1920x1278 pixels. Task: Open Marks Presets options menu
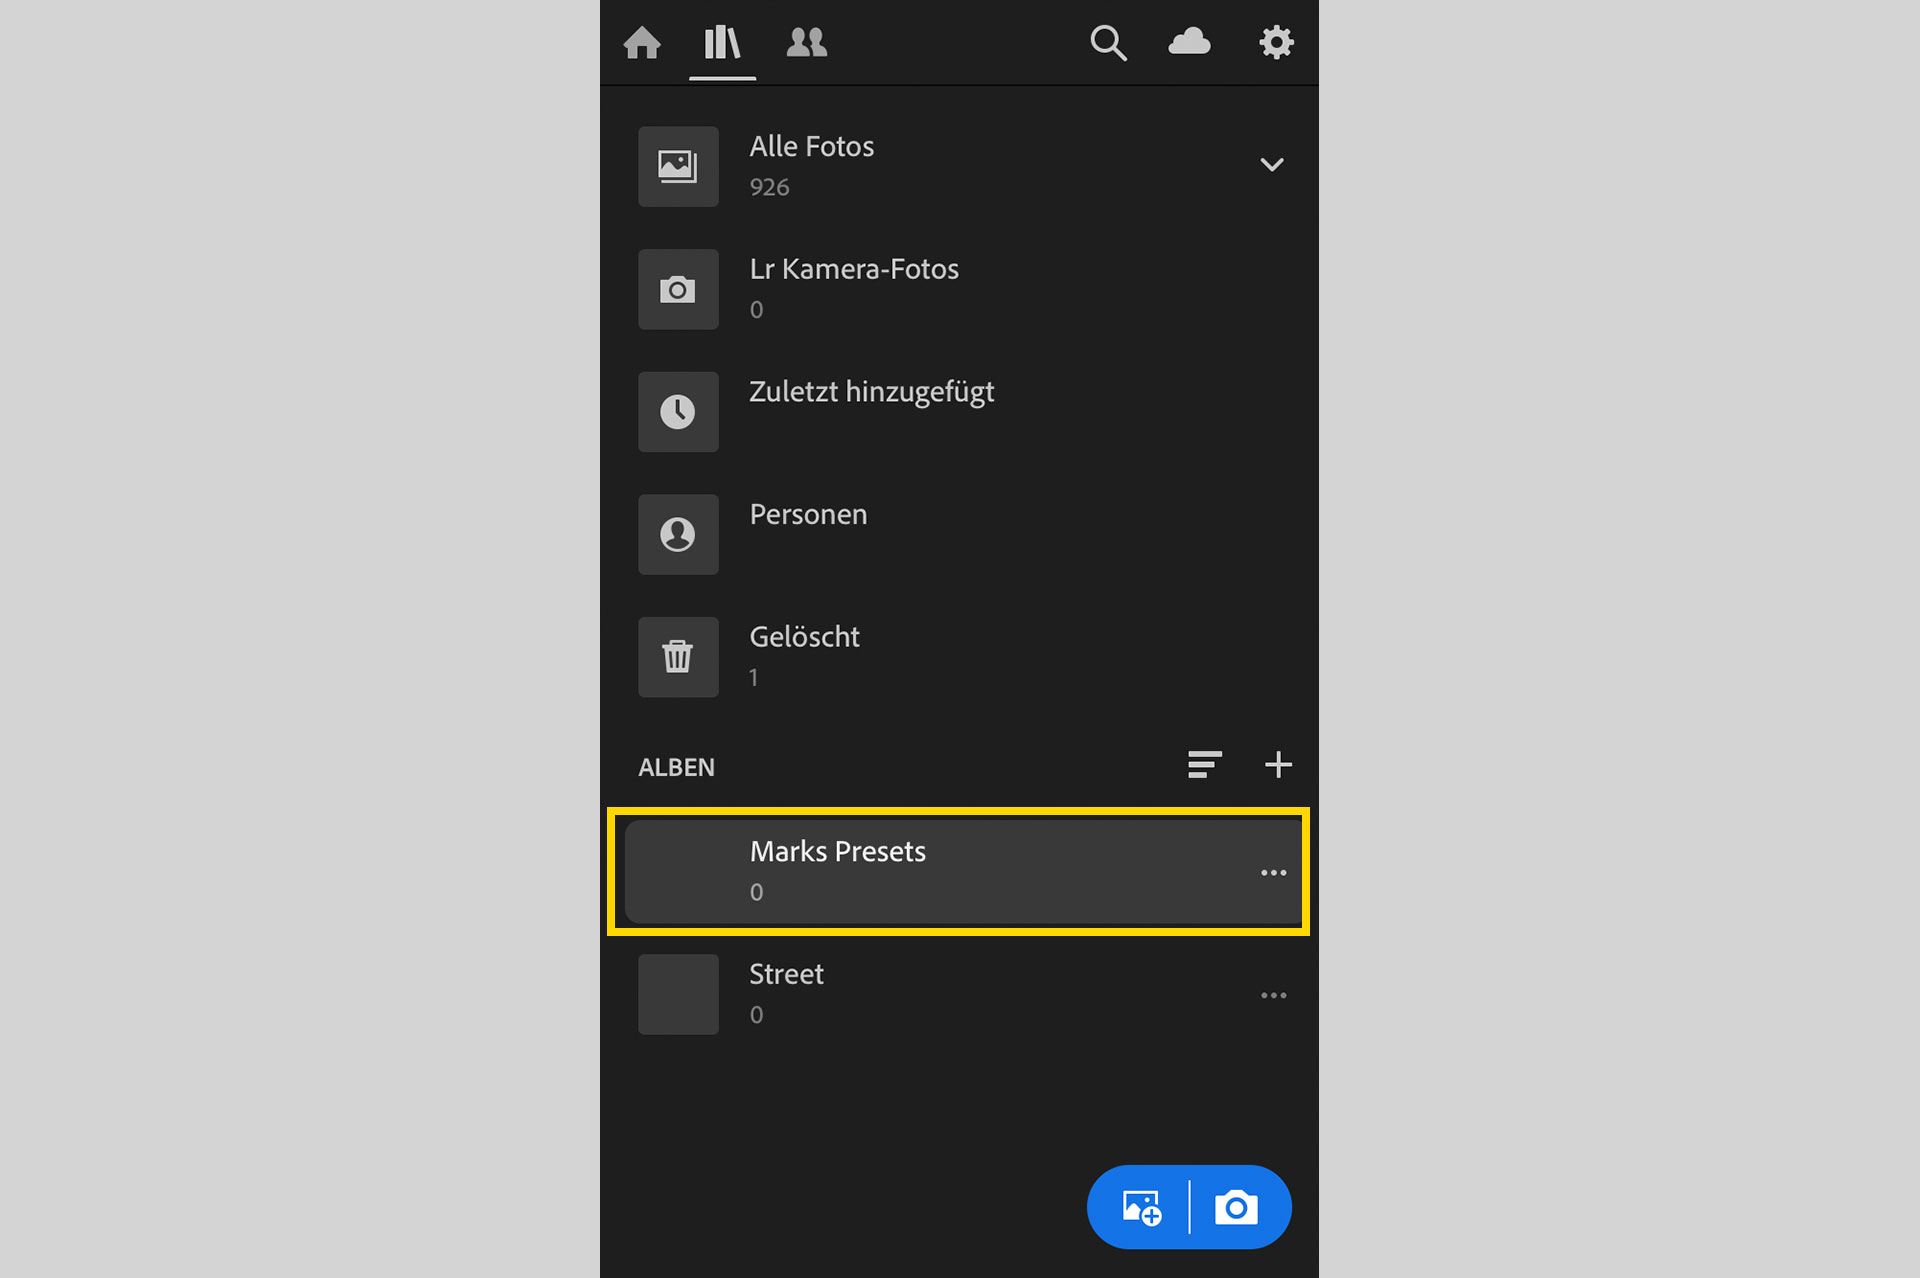click(x=1273, y=873)
